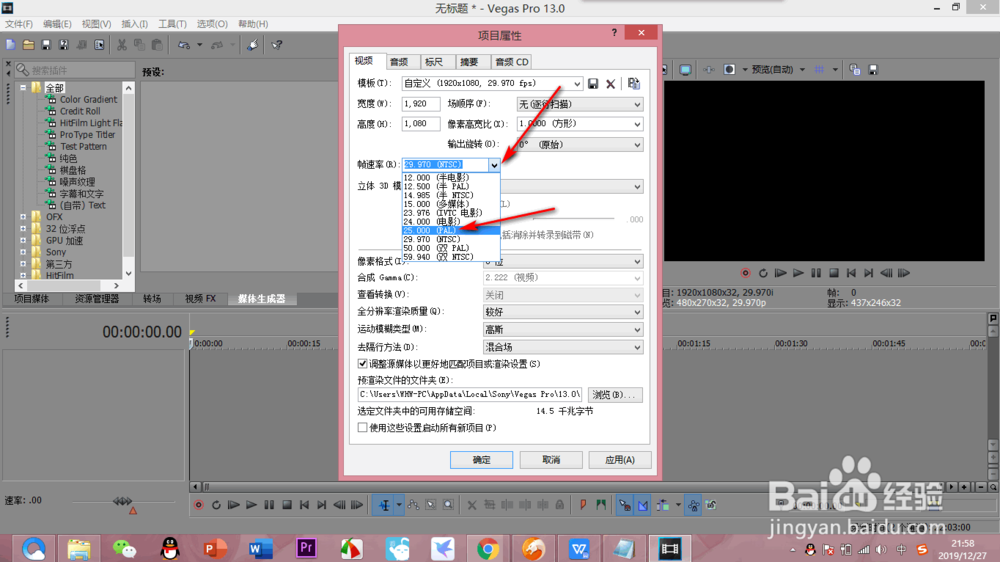
Task: Switch to the 标尺 tab
Action: tap(434, 62)
